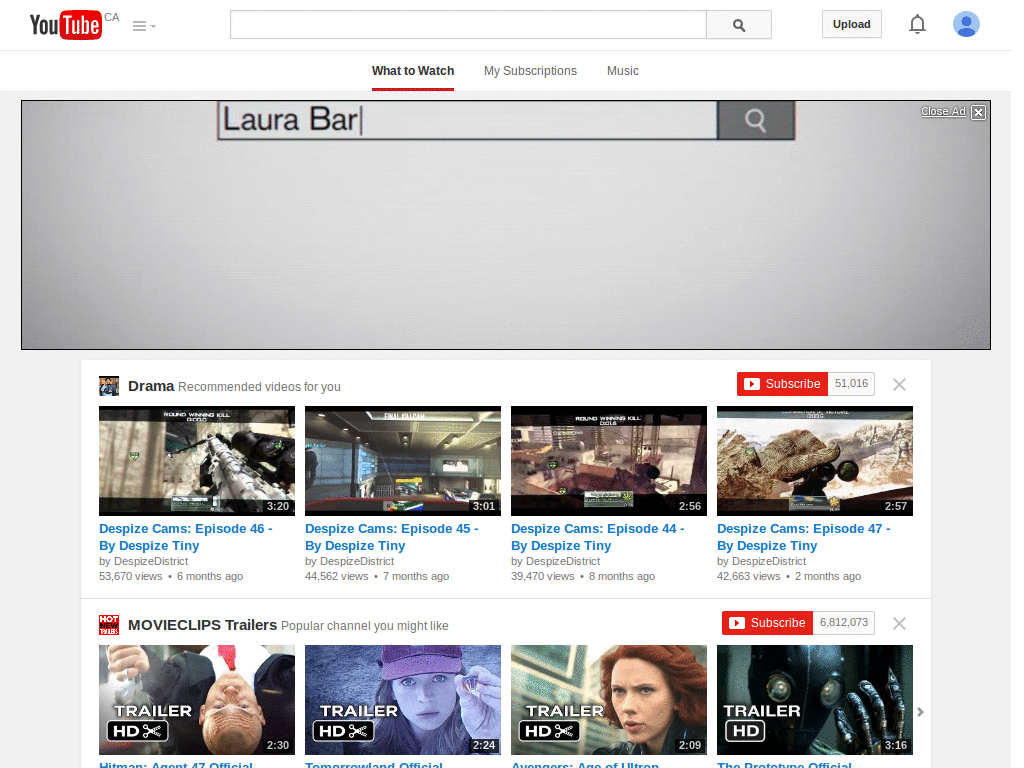
Task: Open DespizeDistrict under Episode 44
Action: [x=563, y=561]
